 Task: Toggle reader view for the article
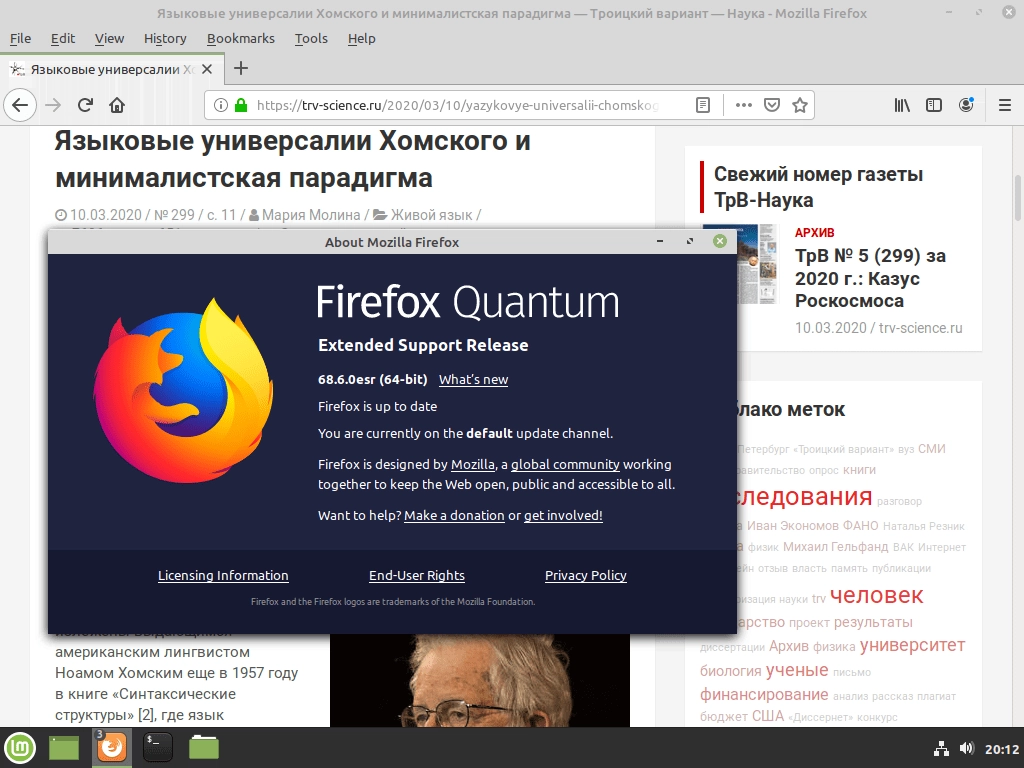coord(703,104)
